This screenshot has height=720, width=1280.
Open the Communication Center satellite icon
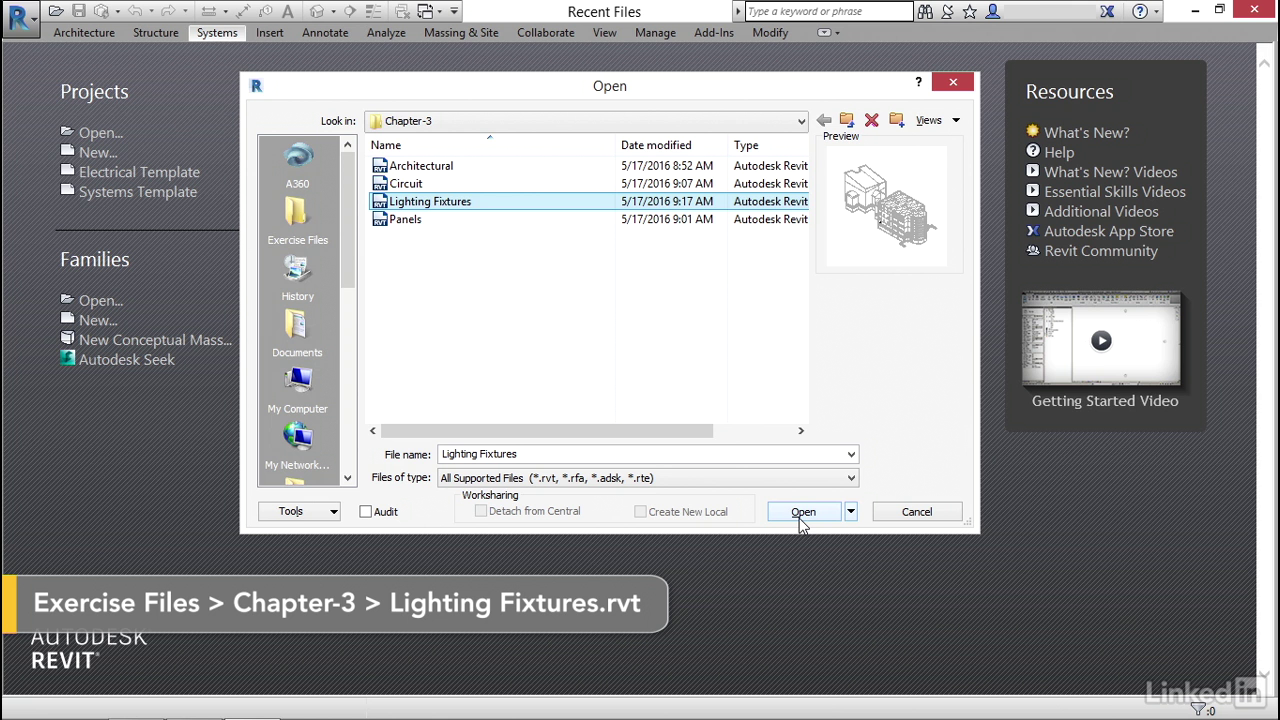click(947, 12)
